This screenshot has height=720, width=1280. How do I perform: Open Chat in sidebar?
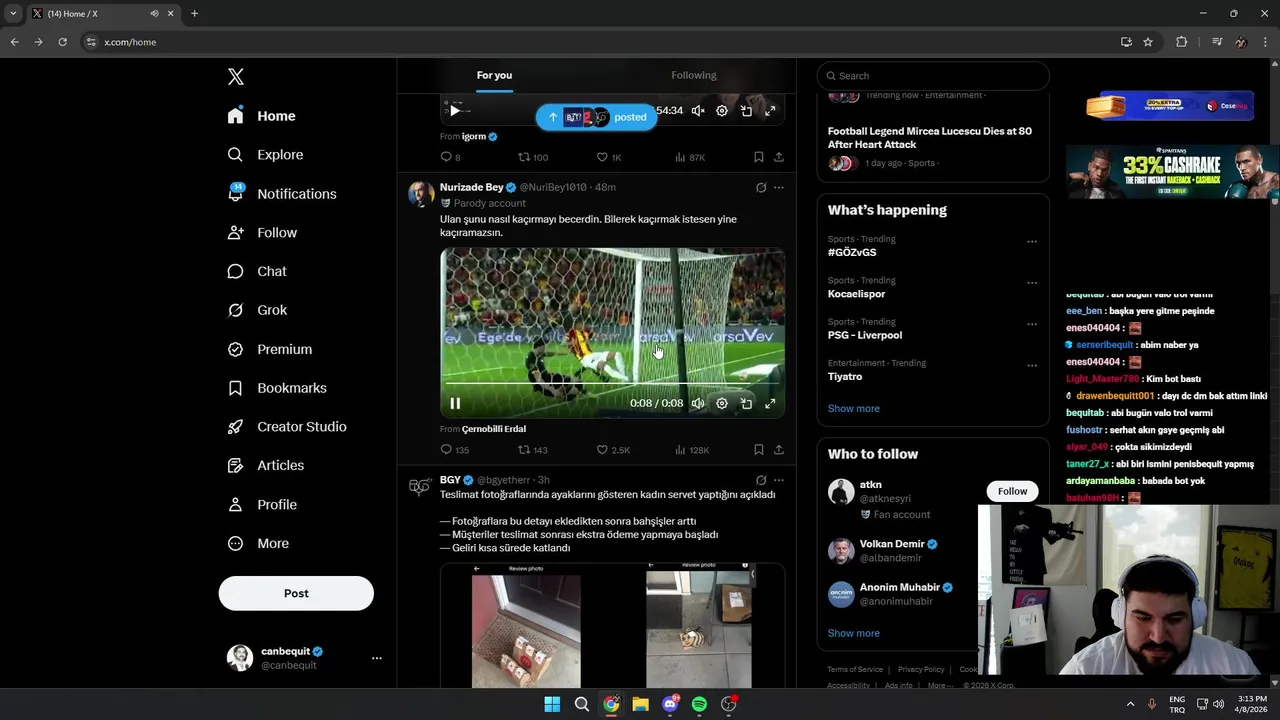tap(258, 272)
